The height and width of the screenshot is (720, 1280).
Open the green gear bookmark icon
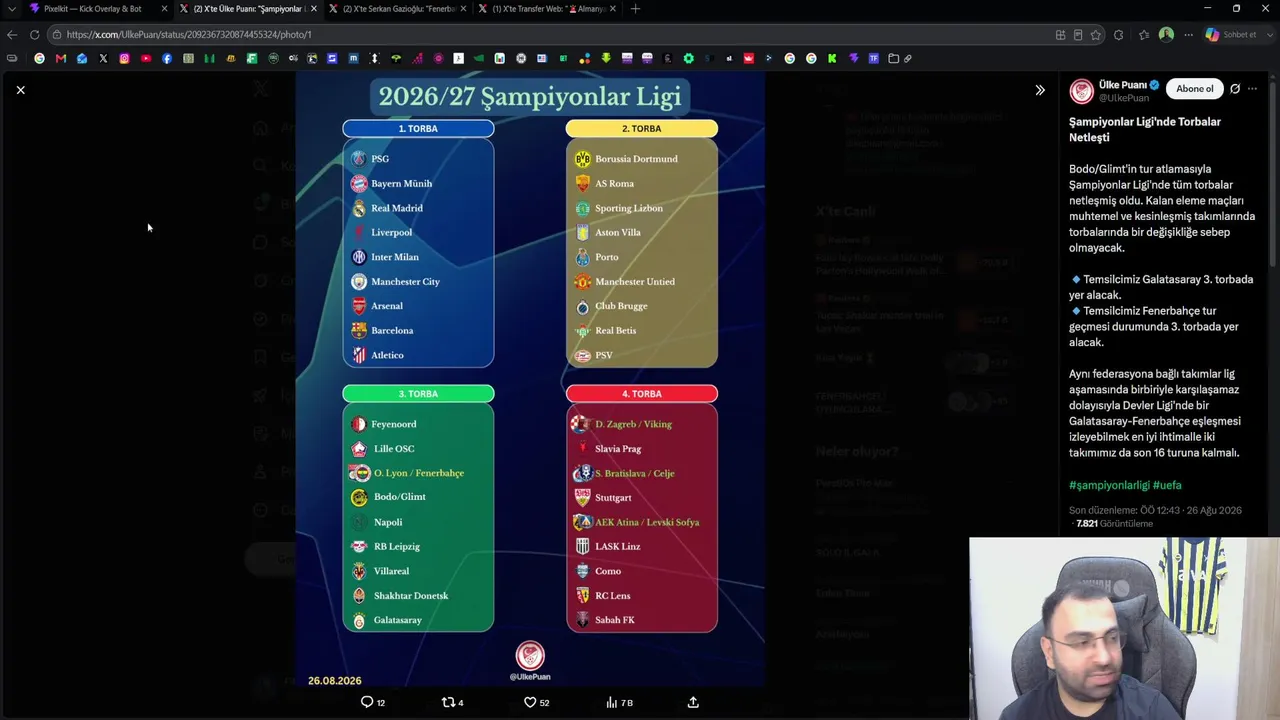coord(689,58)
